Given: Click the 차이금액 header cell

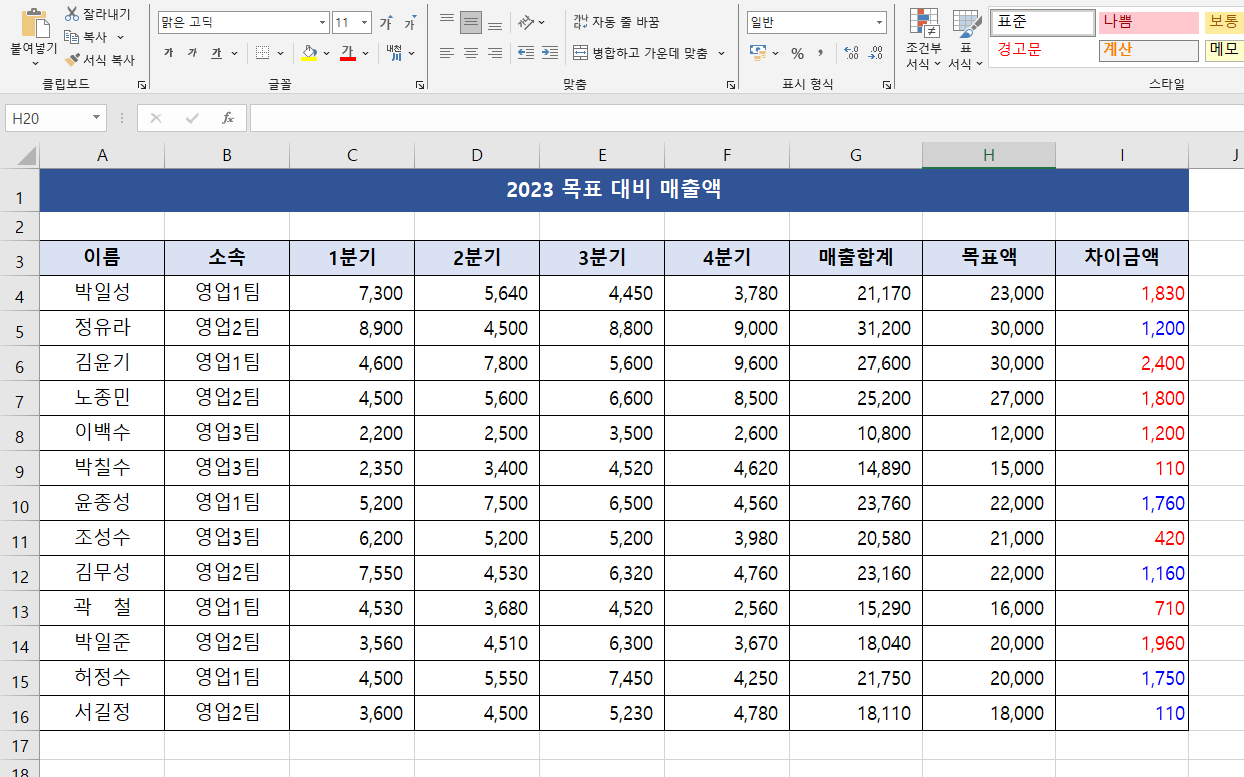Looking at the screenshot, I should (x=1122, y=257).
